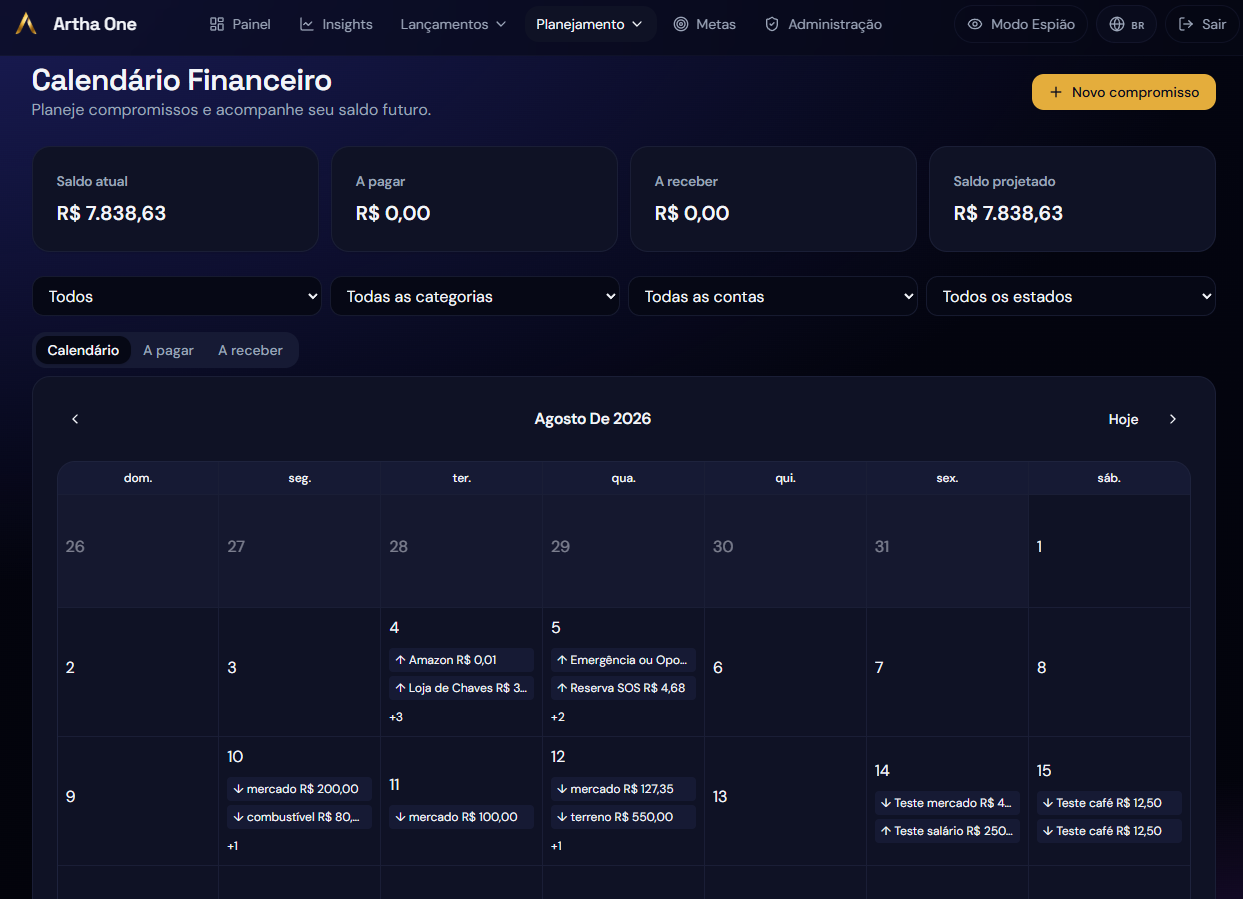Open the mercado R$ 200,00 entry
This screenshot has width=1243, height=899.
[299, 789]
